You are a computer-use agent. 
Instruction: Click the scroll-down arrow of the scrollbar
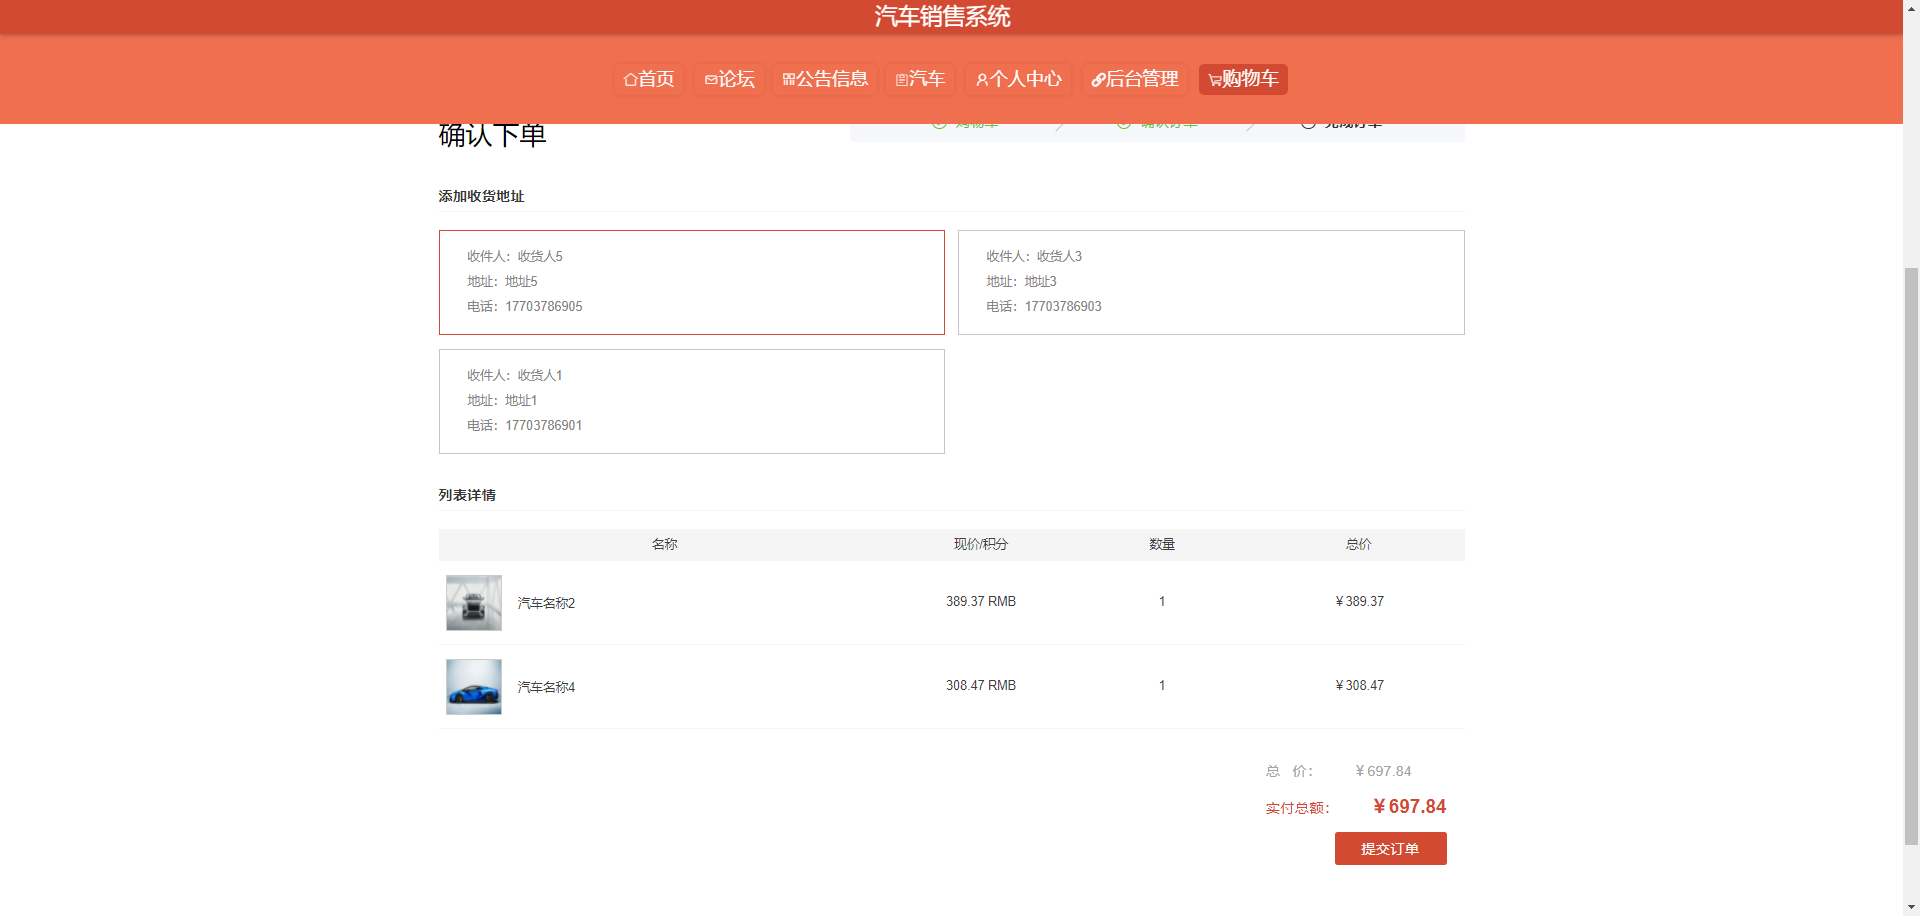click(x=1911, y=907)
